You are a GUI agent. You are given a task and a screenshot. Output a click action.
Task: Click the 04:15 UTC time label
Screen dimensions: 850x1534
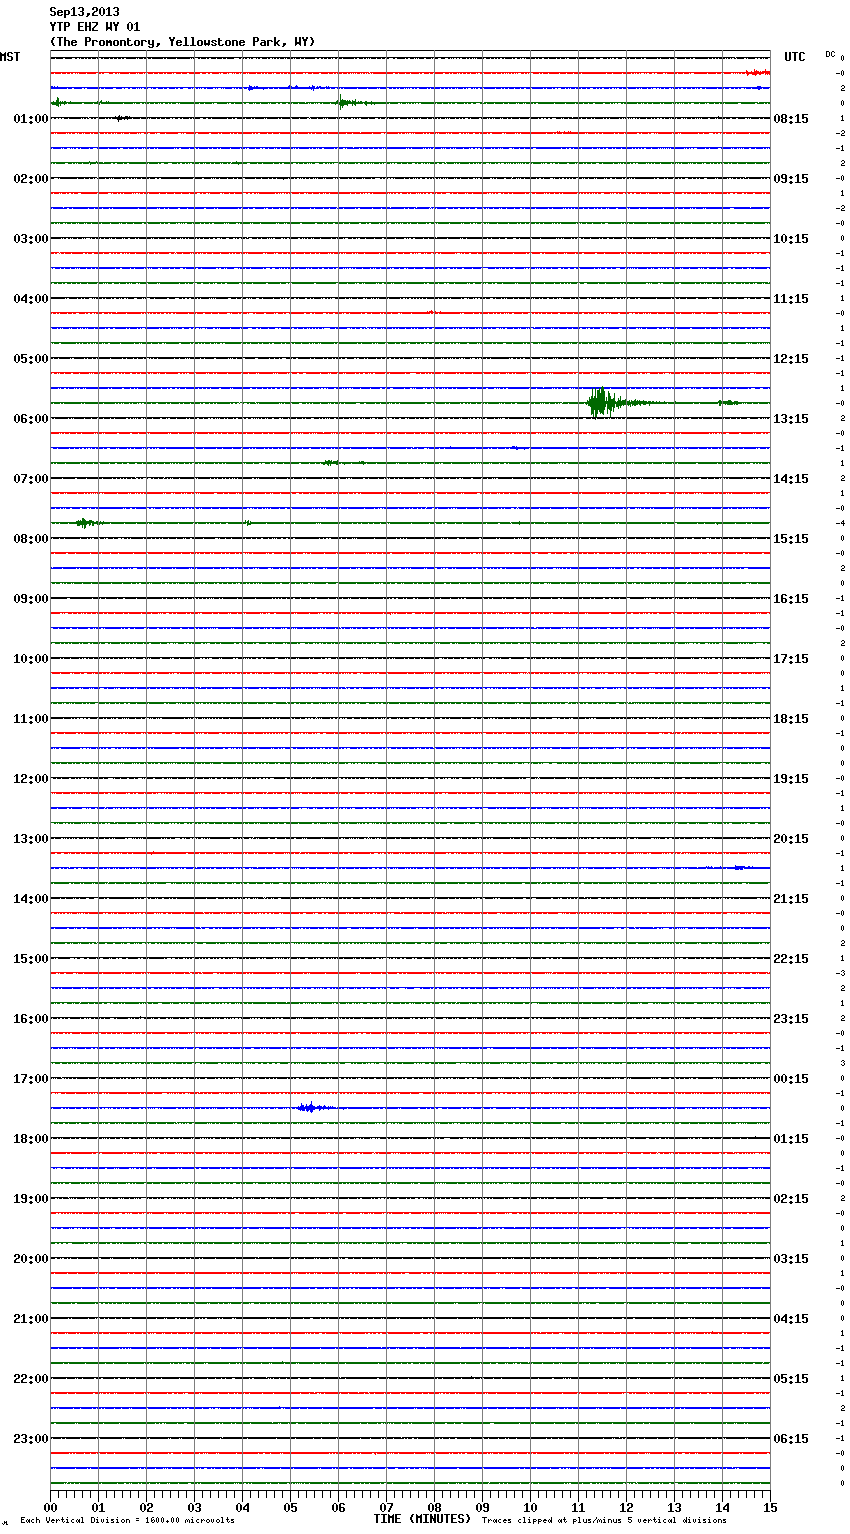[x=791, y=1319]
